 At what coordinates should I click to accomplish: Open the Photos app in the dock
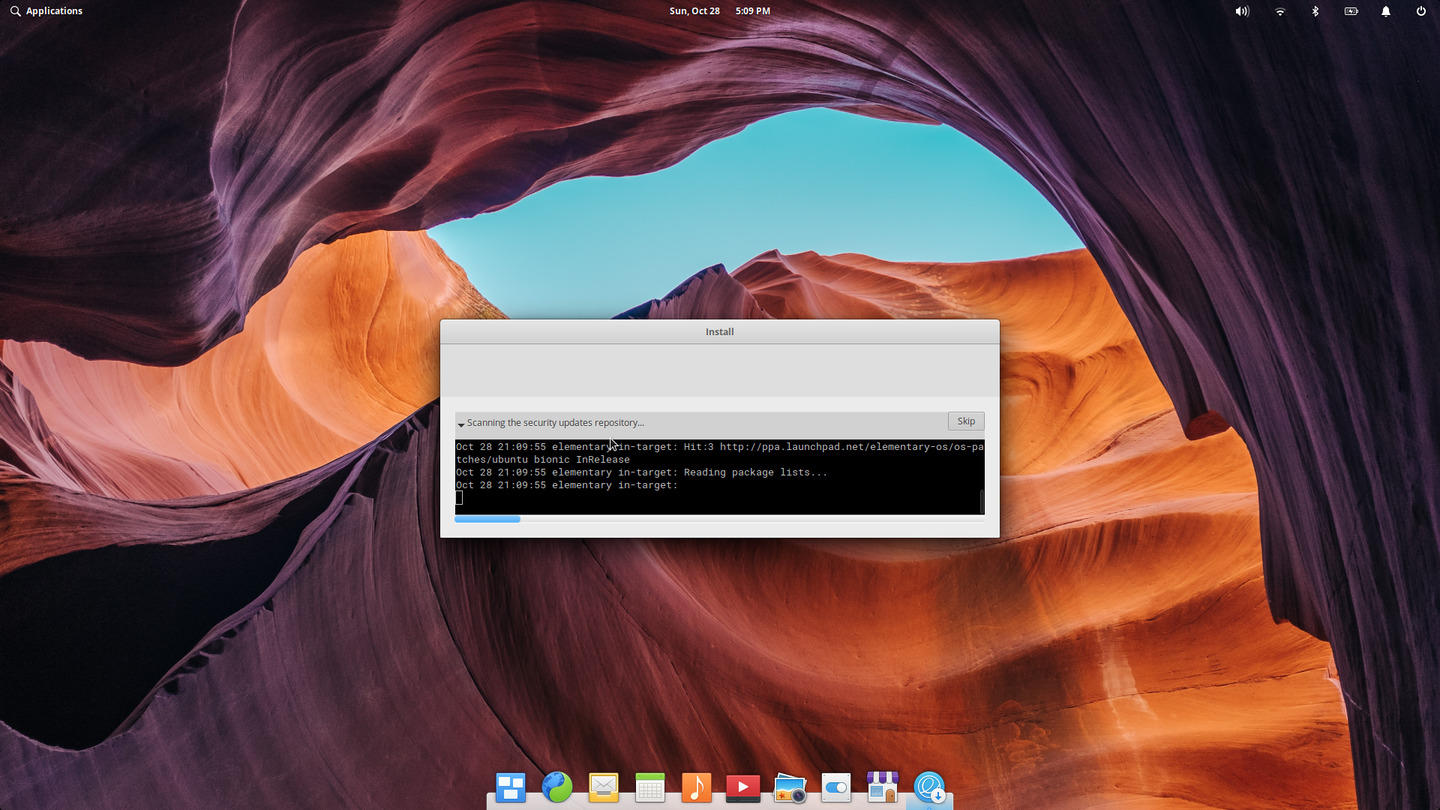(x=789, y=788)
